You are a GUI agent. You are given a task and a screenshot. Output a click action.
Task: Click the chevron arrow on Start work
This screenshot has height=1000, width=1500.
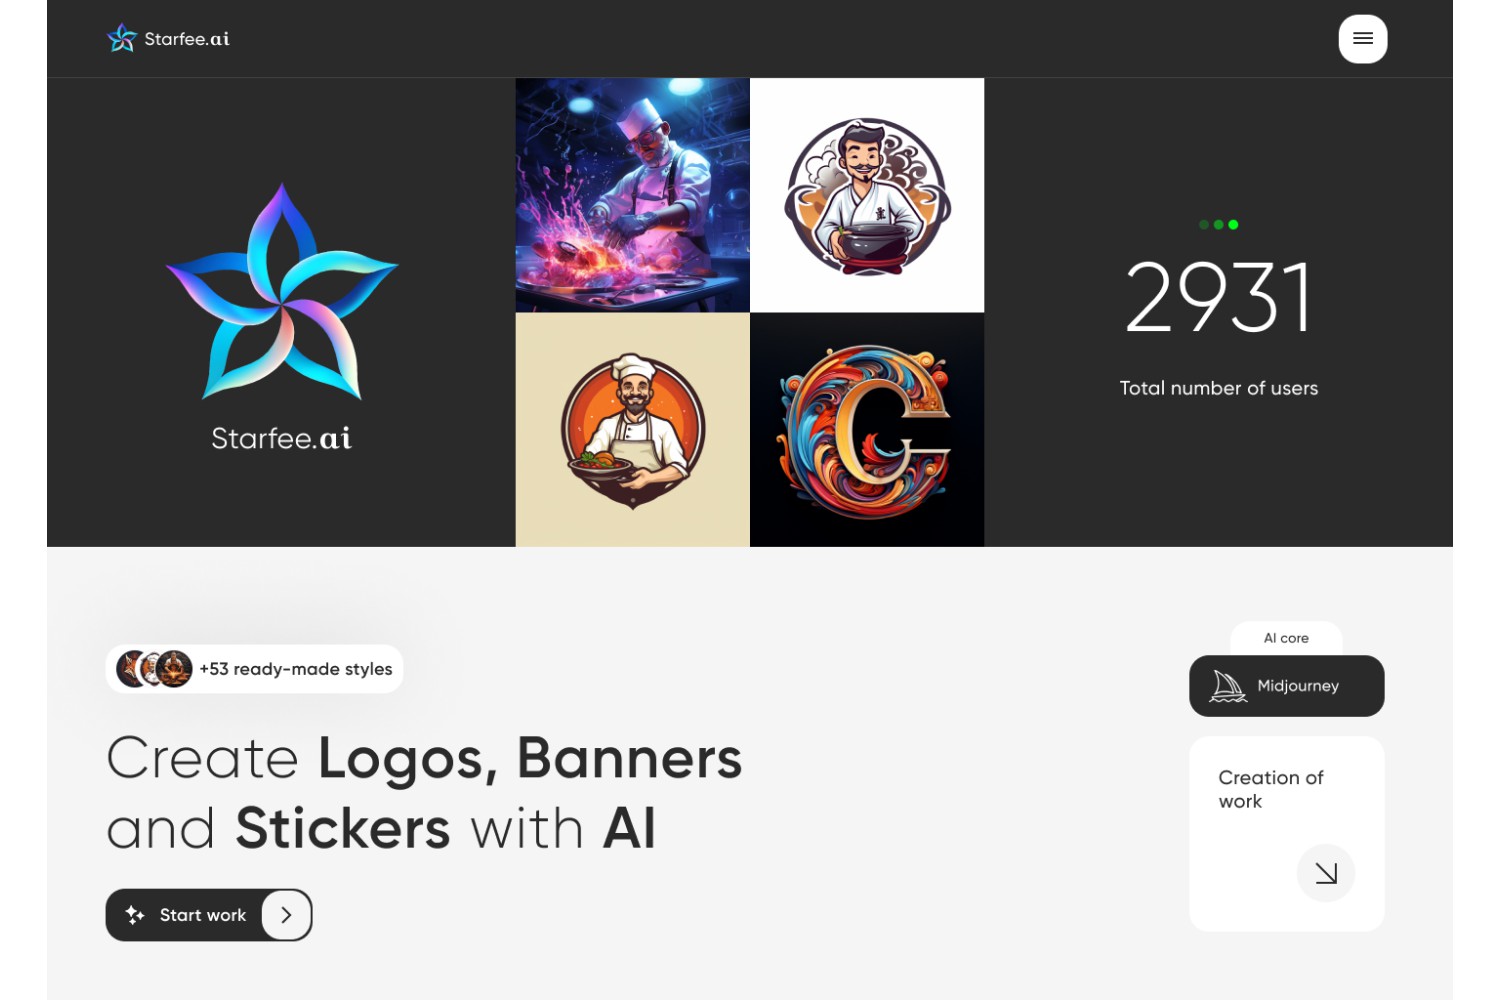(286, 915)
